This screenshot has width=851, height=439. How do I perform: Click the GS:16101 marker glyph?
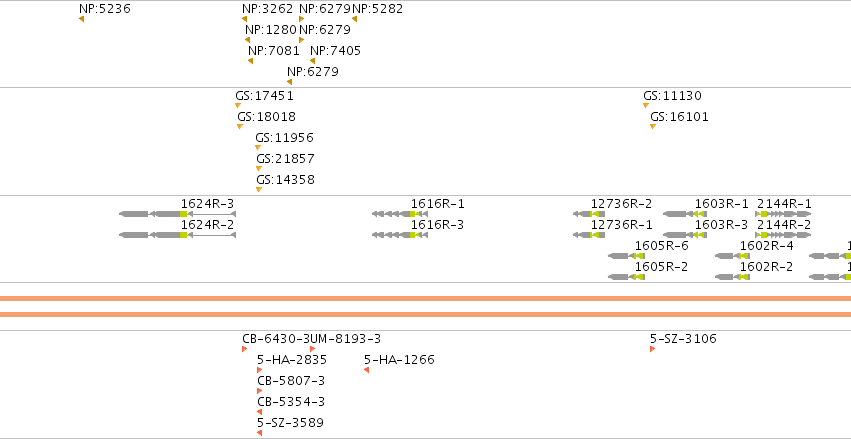653,126
